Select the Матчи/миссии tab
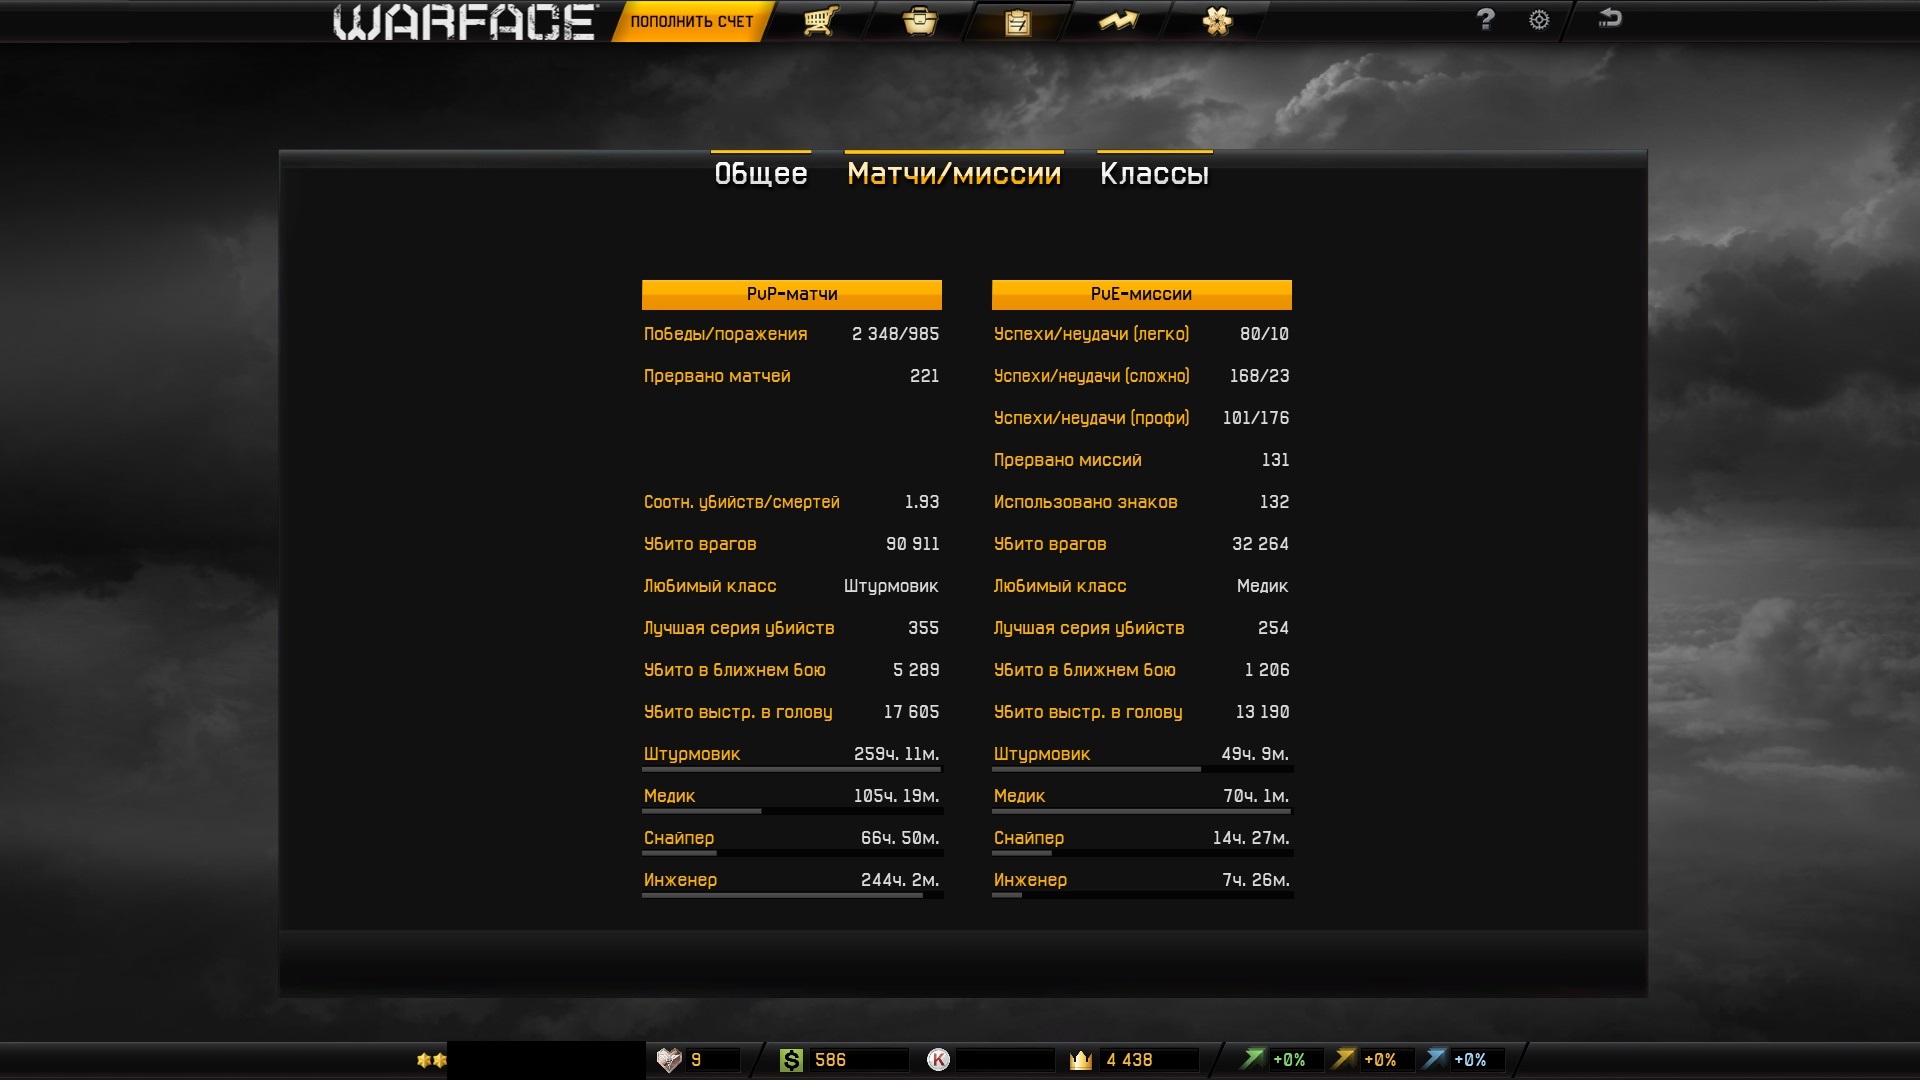The width and height of the screenshot is (1920, 1080). point(953,174)
